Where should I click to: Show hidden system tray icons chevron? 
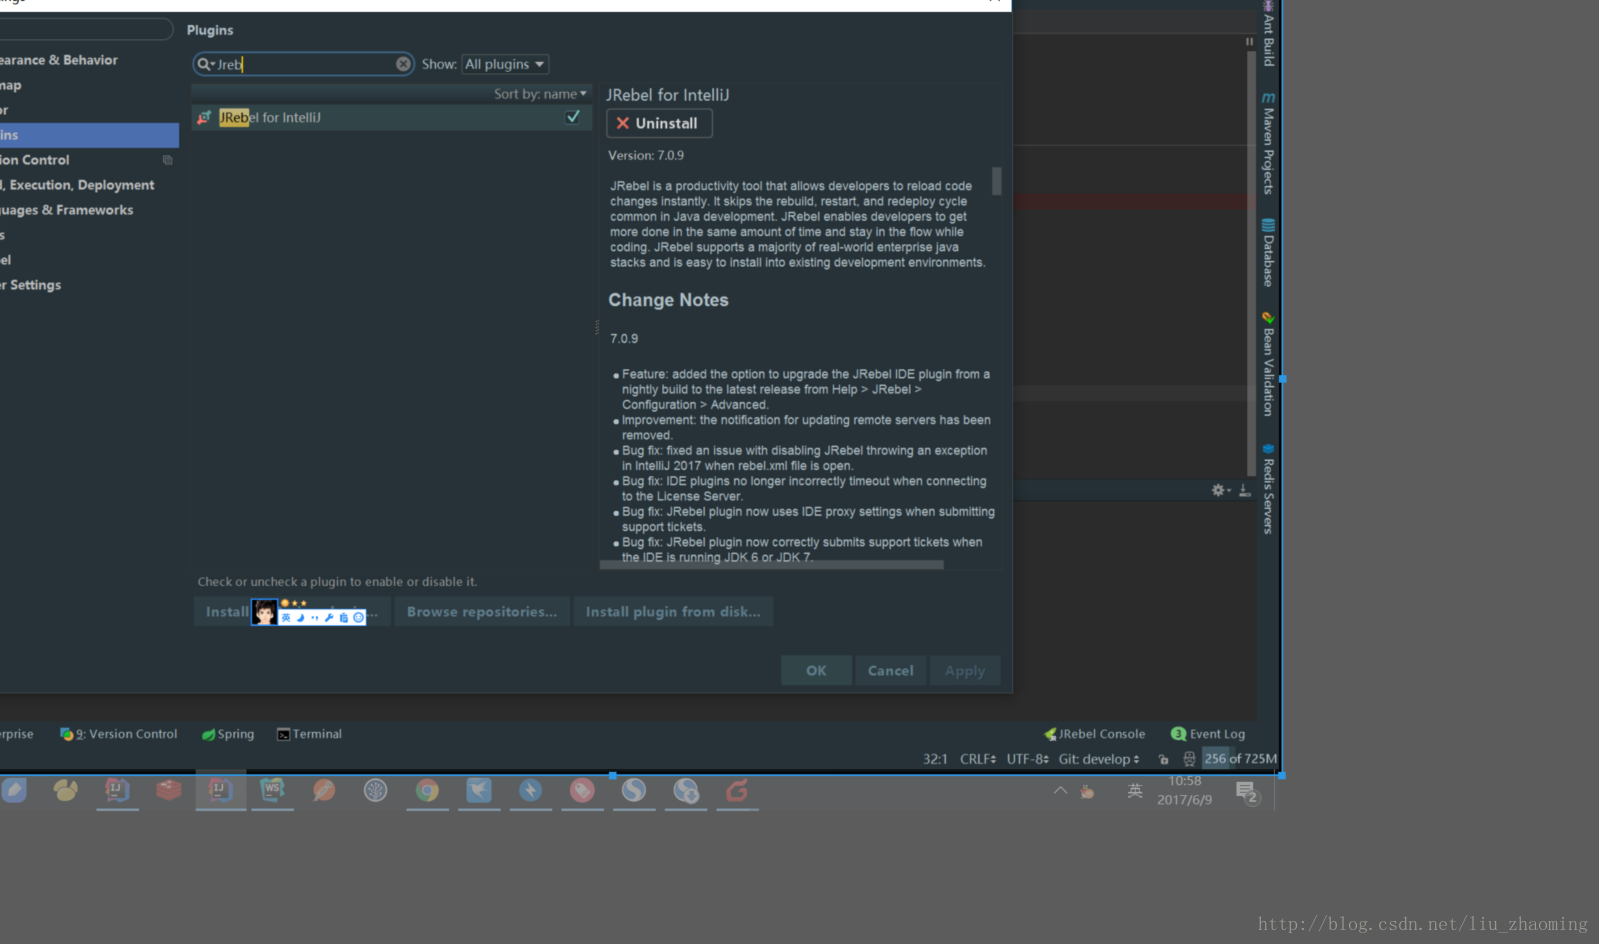(1060, 791)
